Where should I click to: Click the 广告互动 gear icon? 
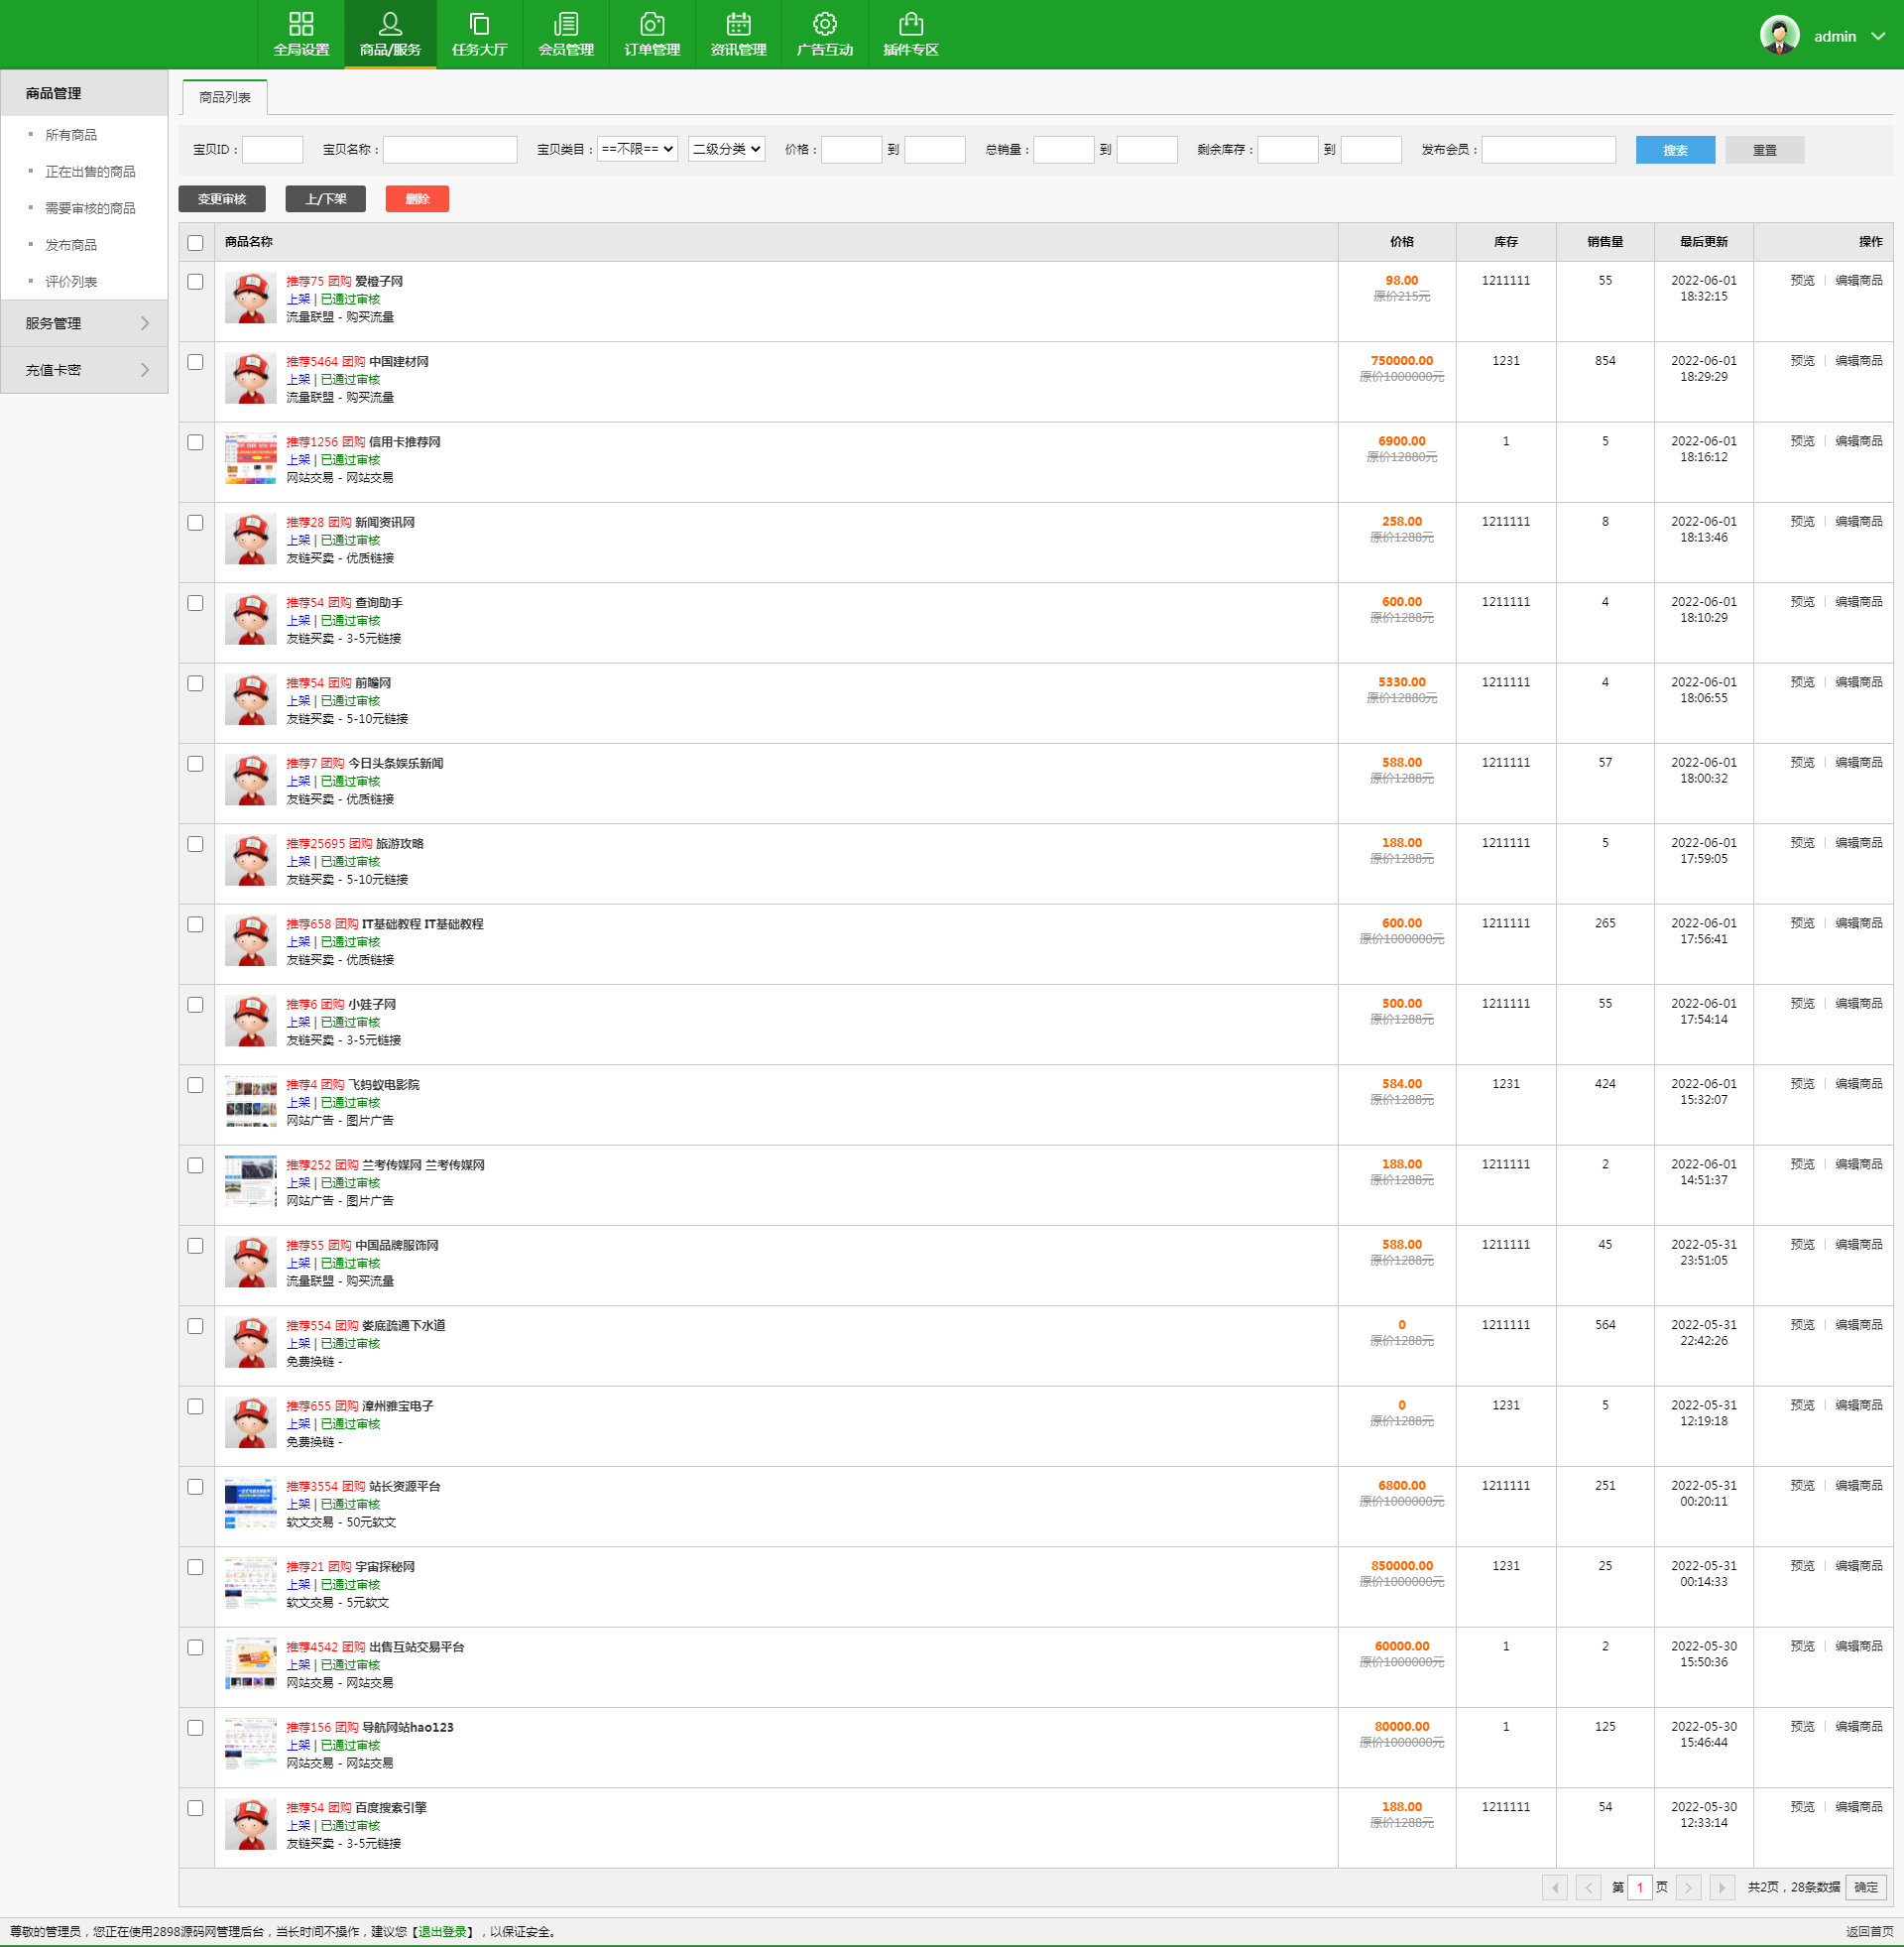(x=824, y=24)
